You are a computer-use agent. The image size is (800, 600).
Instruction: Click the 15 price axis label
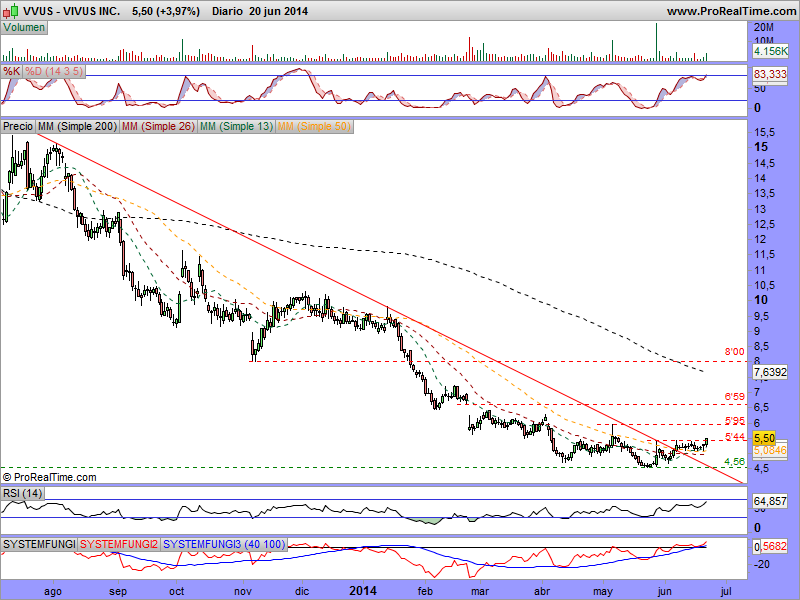(x=761, y=147)
